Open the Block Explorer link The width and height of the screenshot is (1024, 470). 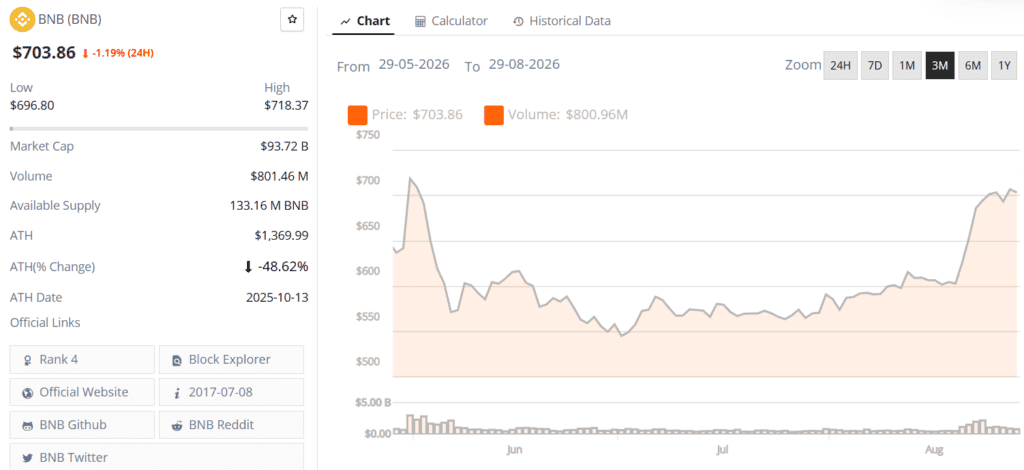pyautogui.click(x=231, y=360)
